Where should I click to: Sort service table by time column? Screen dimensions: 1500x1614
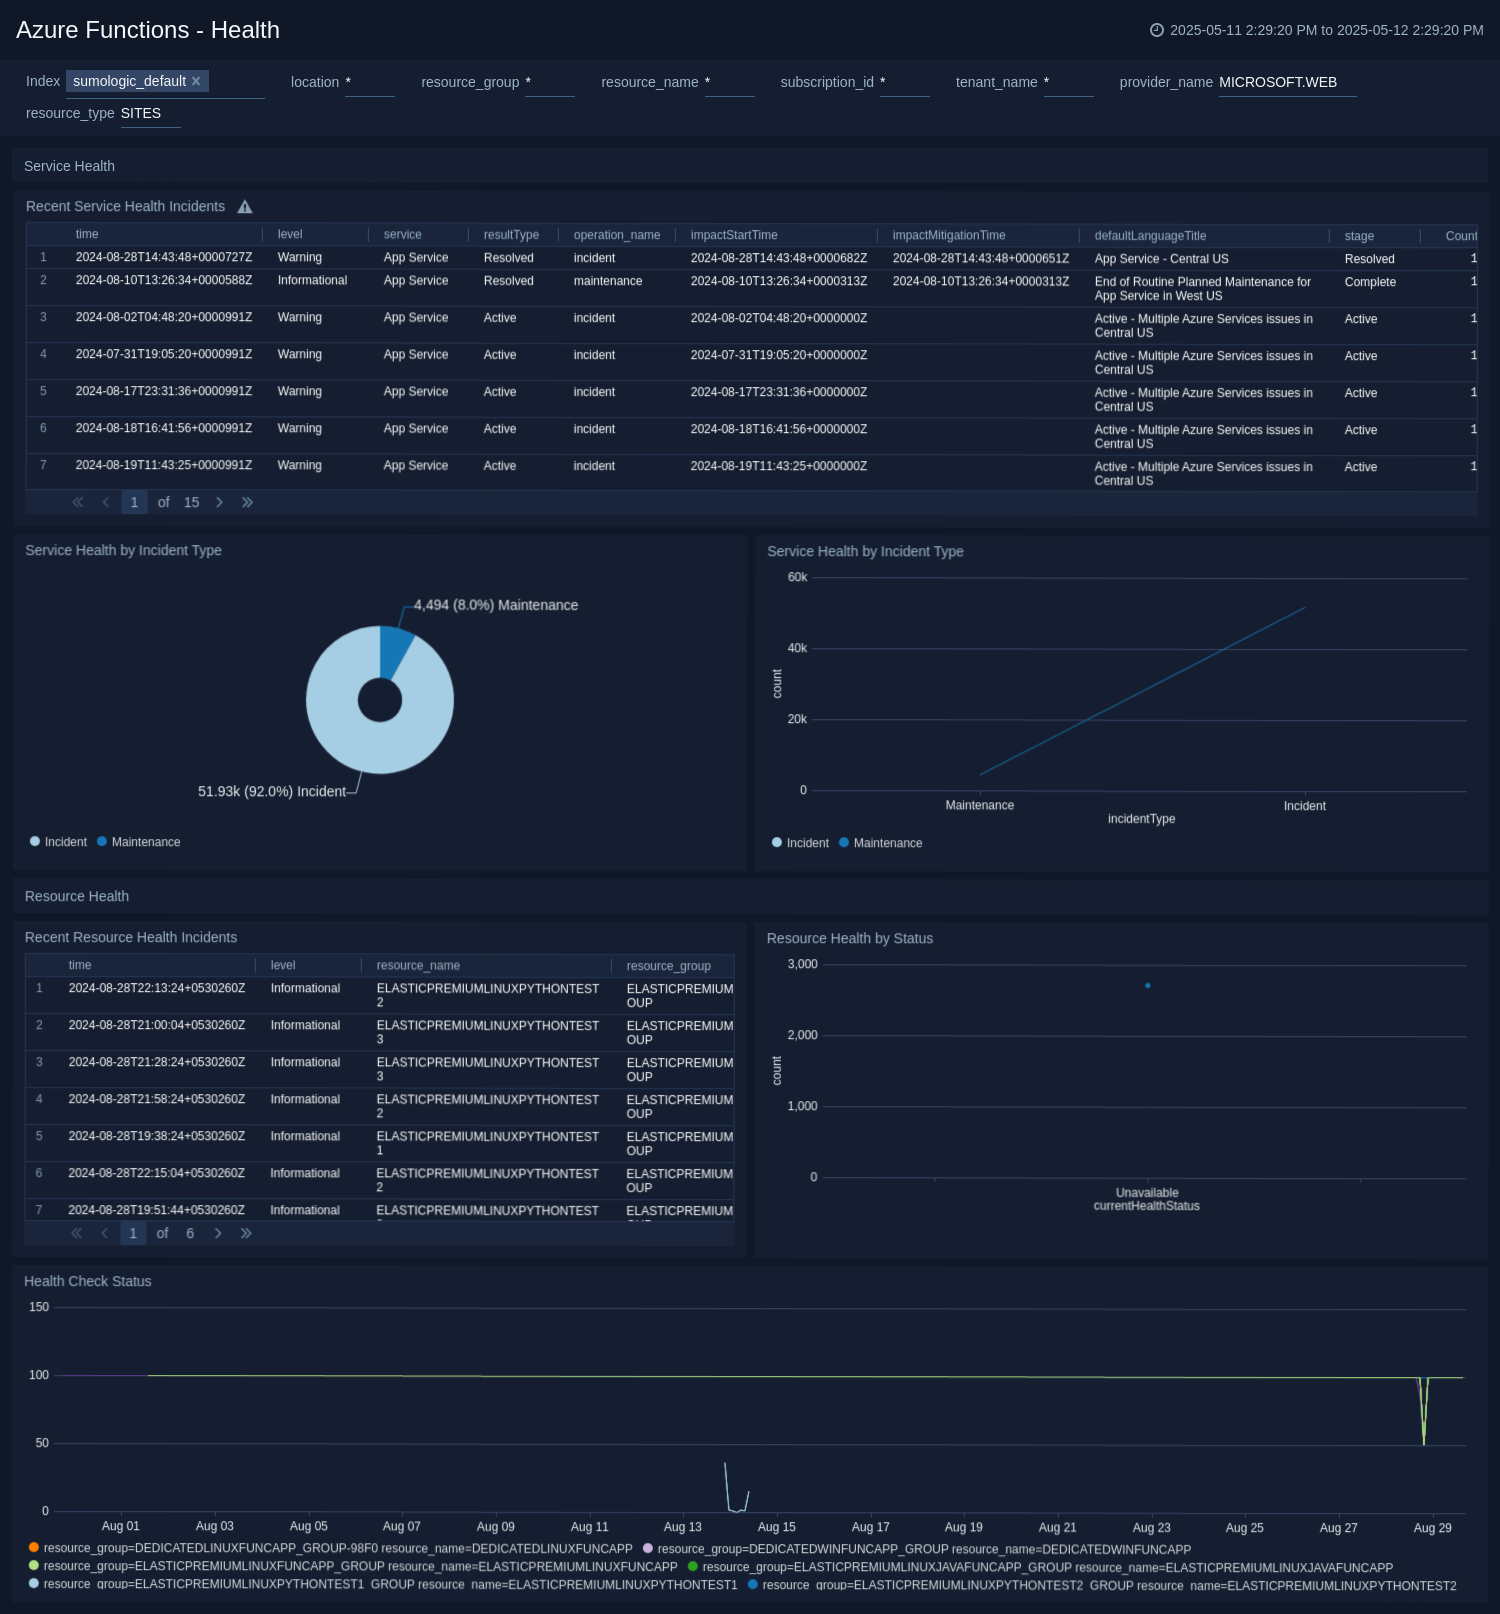[87, 234]
